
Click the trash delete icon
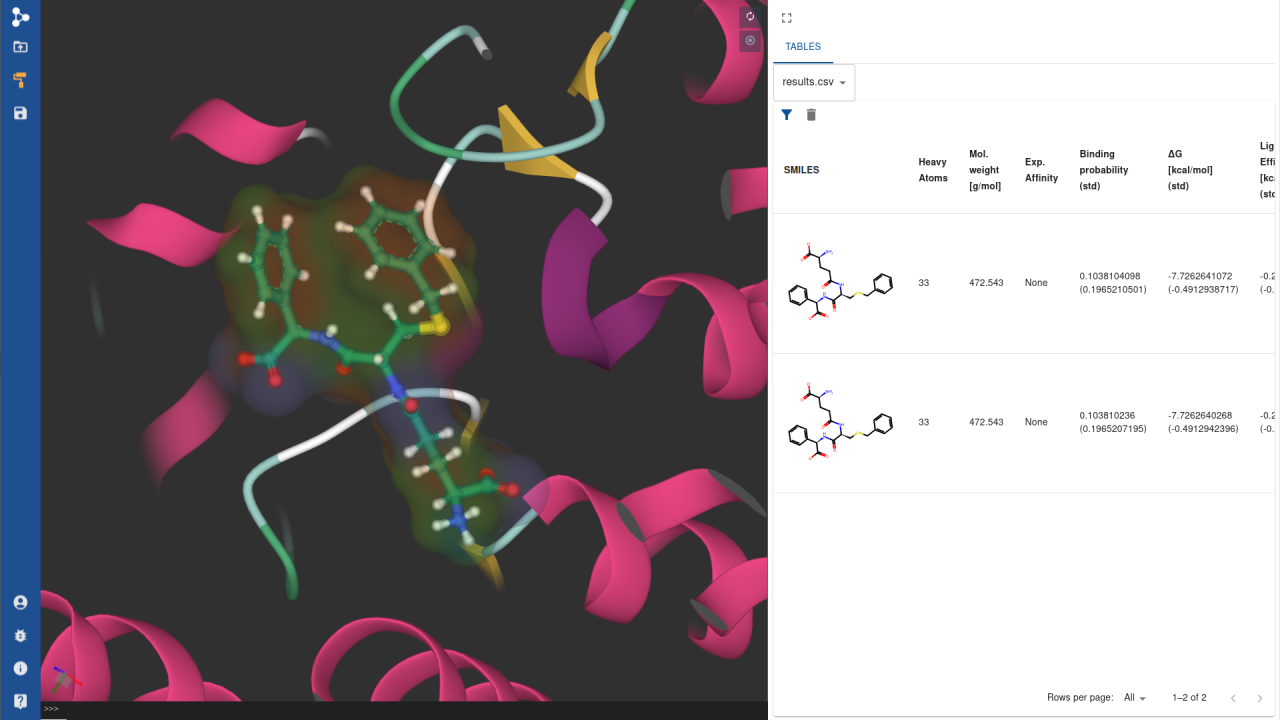[811, 115]
